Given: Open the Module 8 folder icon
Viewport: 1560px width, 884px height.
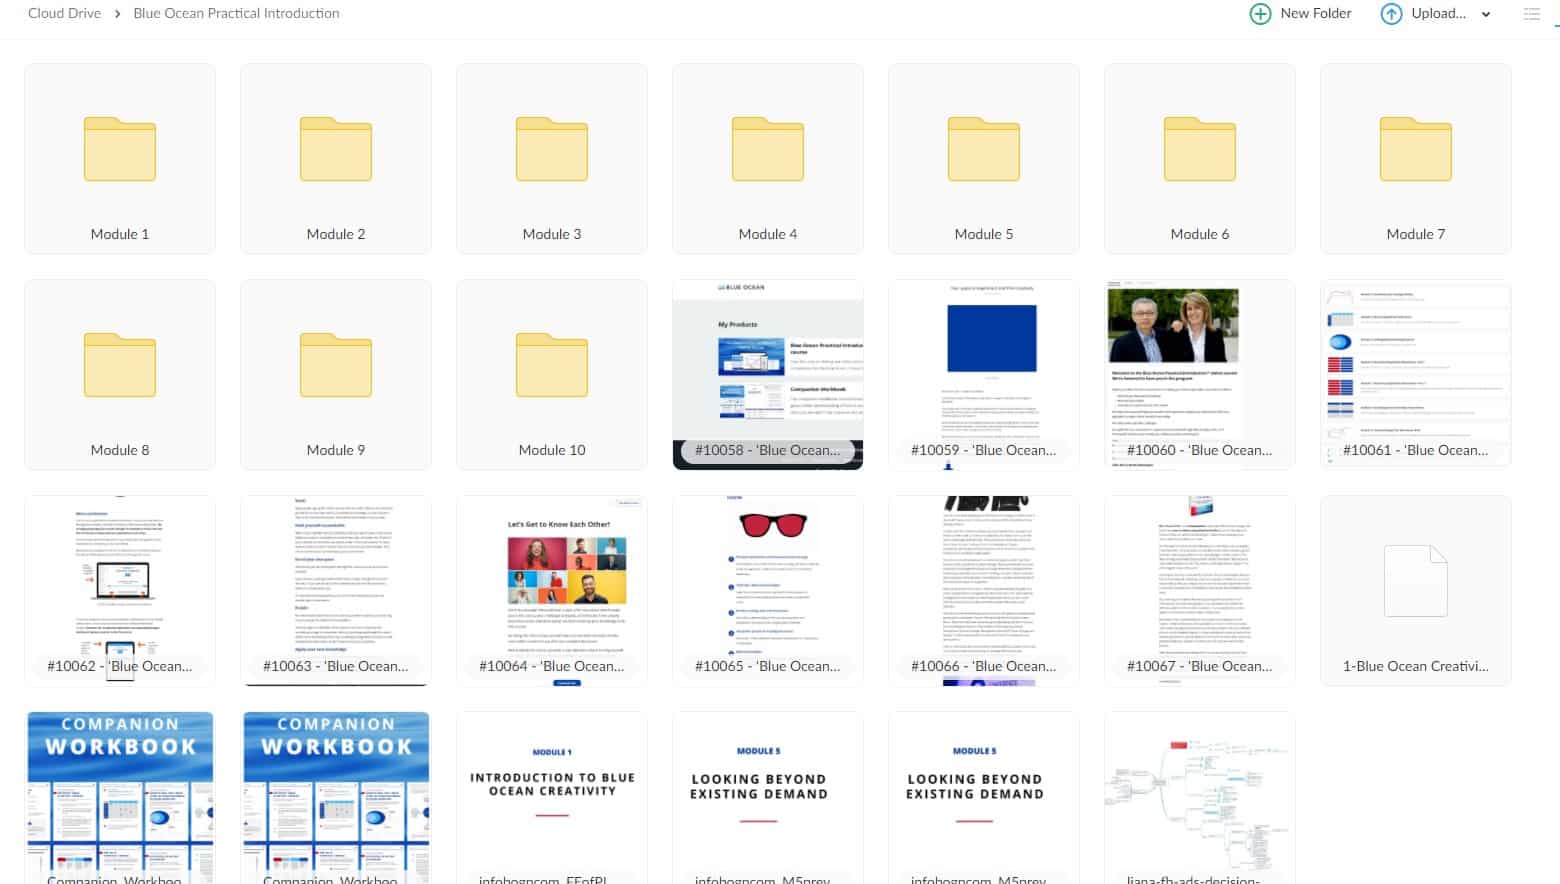Looking at the screenshot, I should point(120,365).
